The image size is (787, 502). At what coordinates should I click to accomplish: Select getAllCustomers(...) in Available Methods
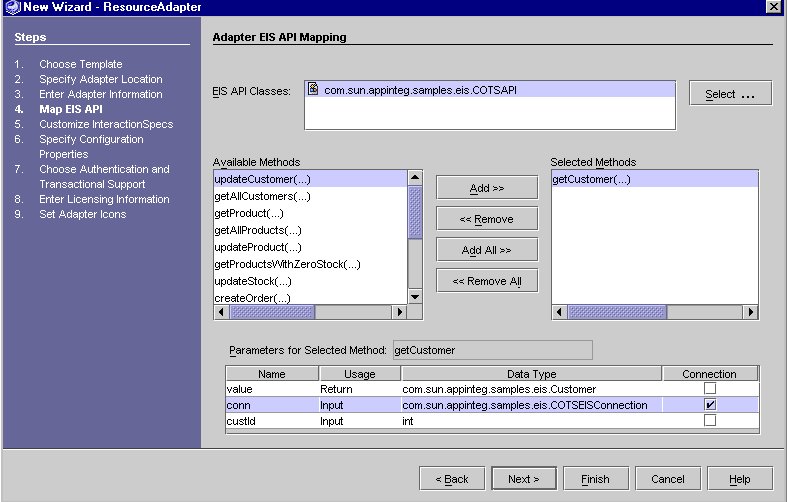click(310, 196)
